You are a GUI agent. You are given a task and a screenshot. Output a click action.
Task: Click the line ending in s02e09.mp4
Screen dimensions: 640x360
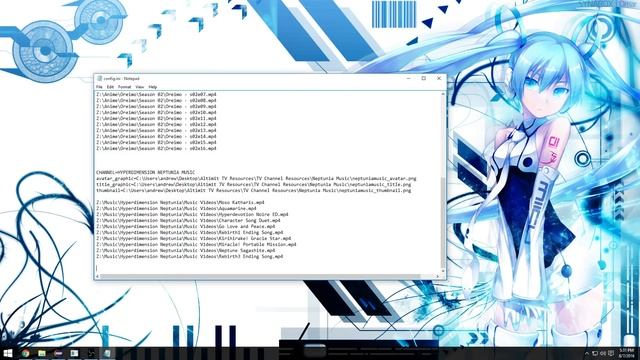pos(156,107)
